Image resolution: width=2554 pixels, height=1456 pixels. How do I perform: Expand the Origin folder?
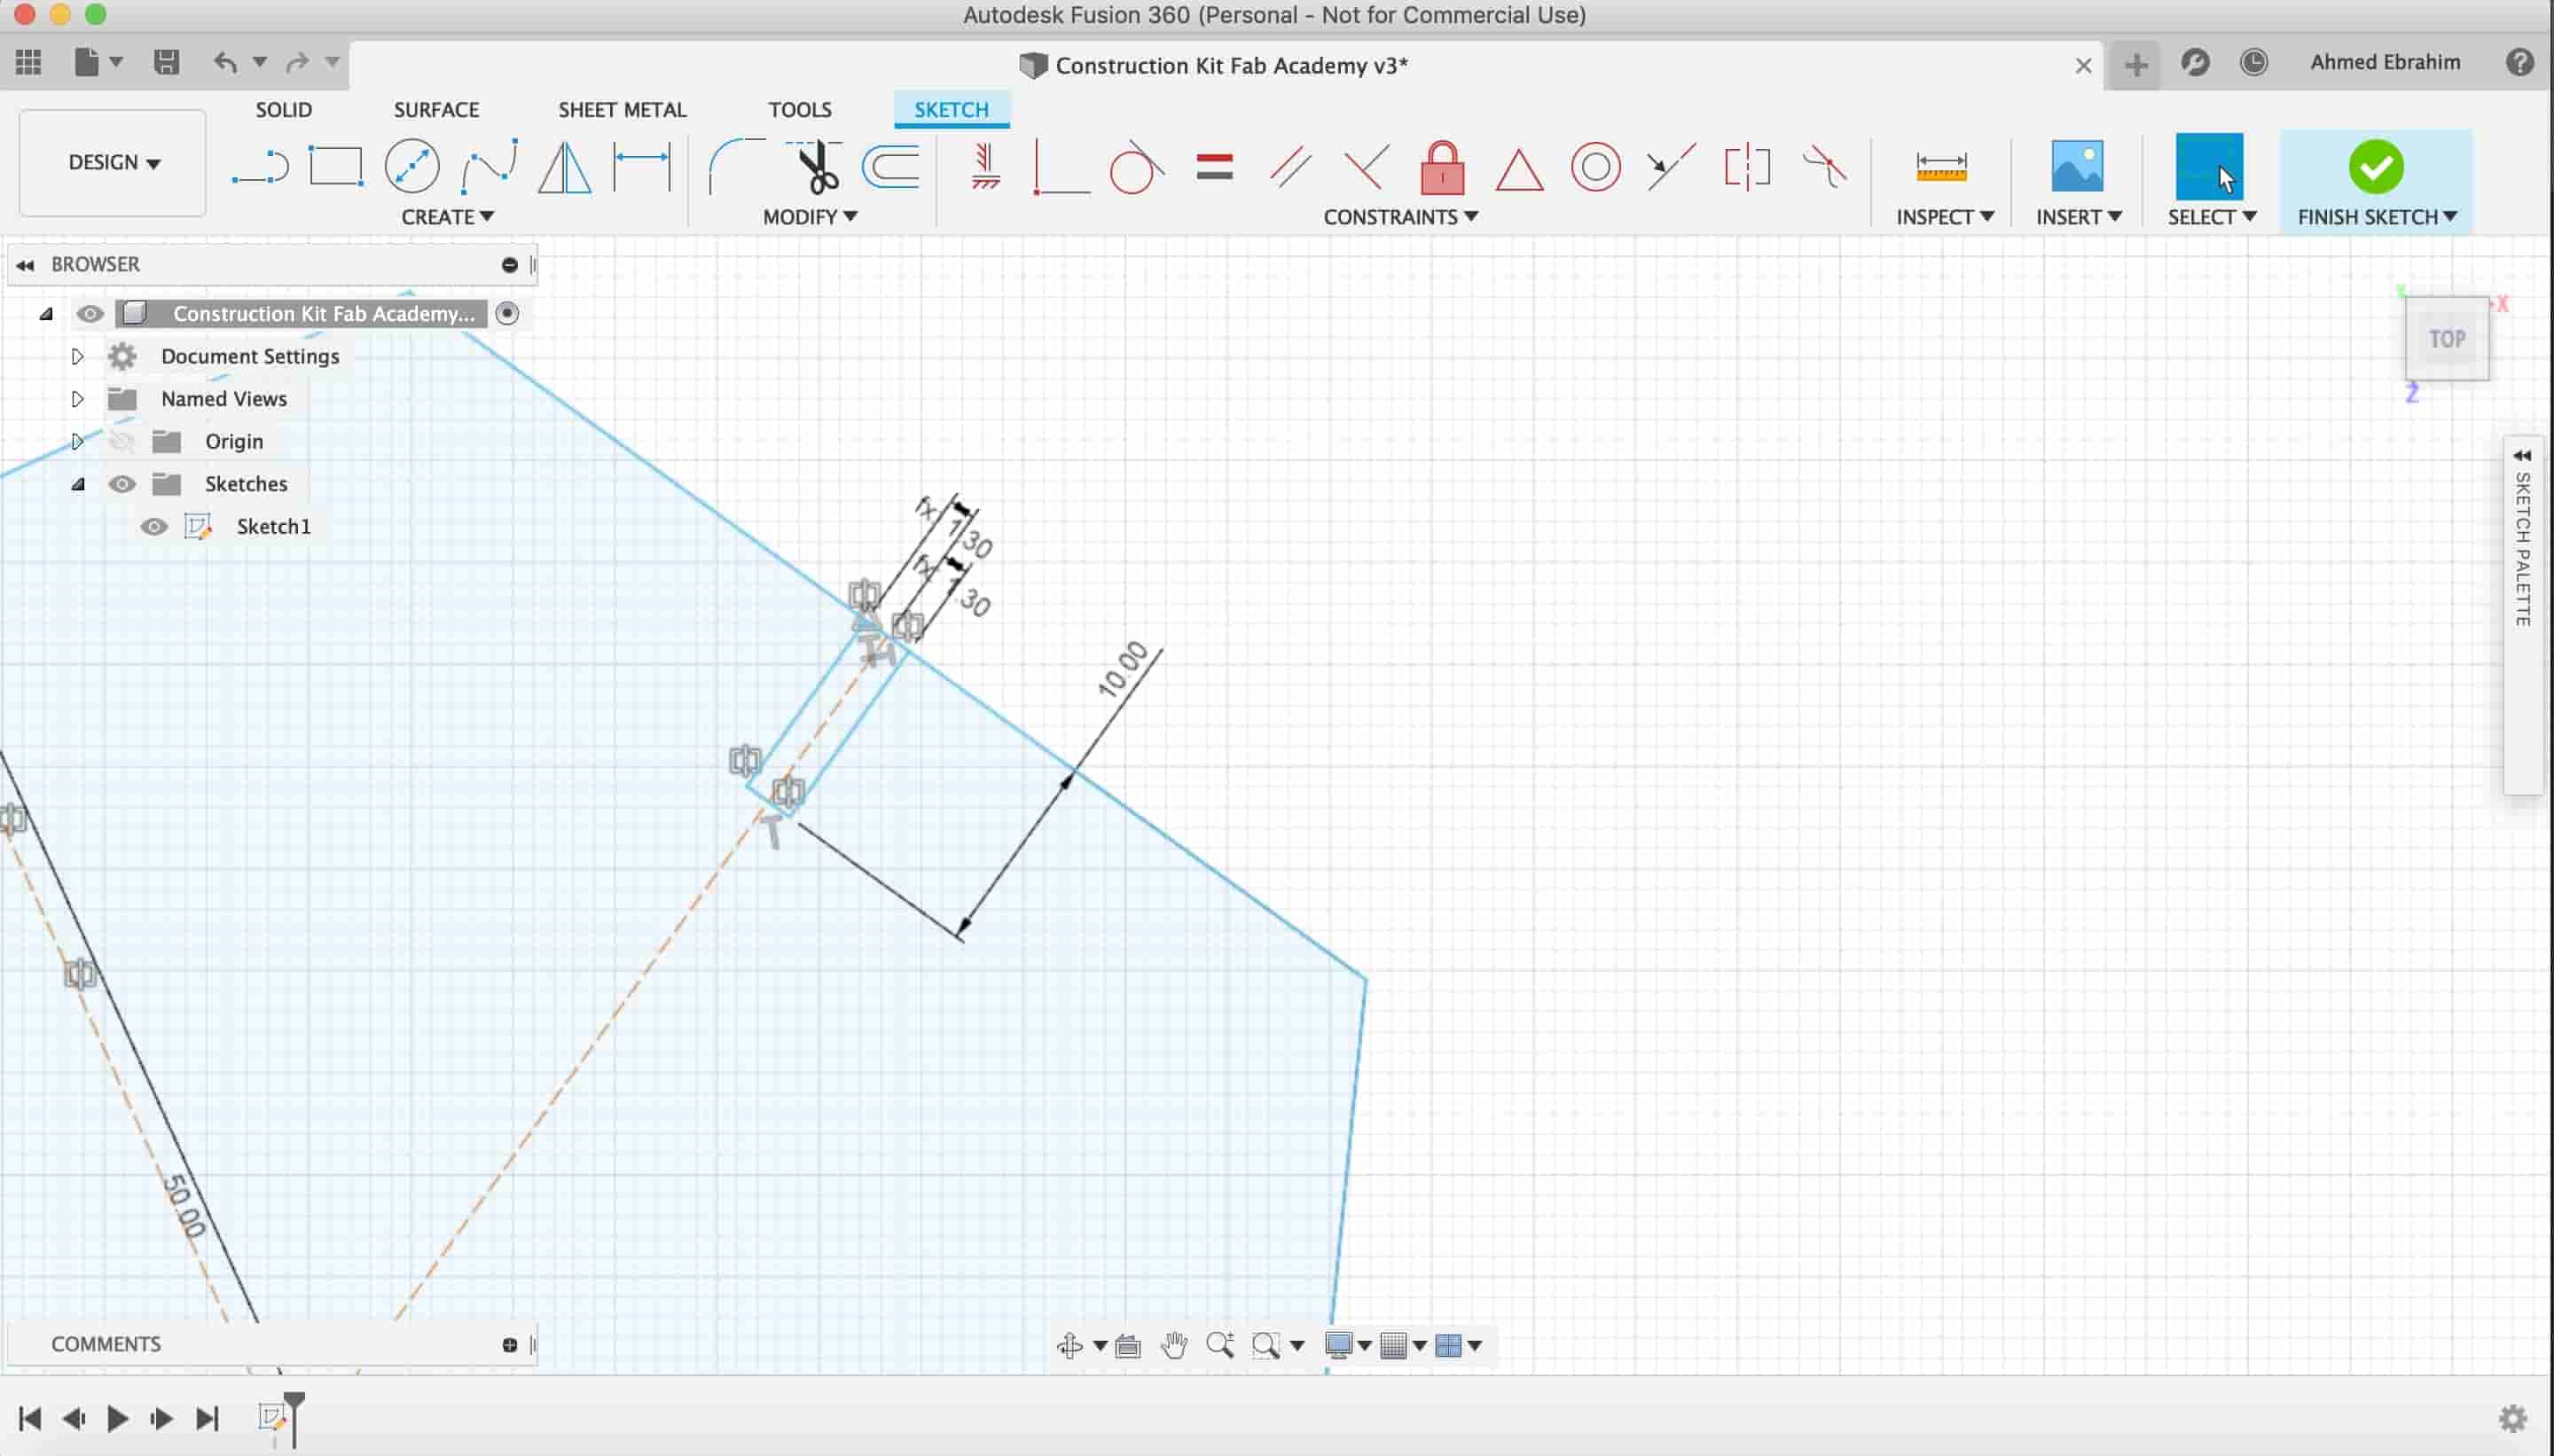(x=77, y=441)
